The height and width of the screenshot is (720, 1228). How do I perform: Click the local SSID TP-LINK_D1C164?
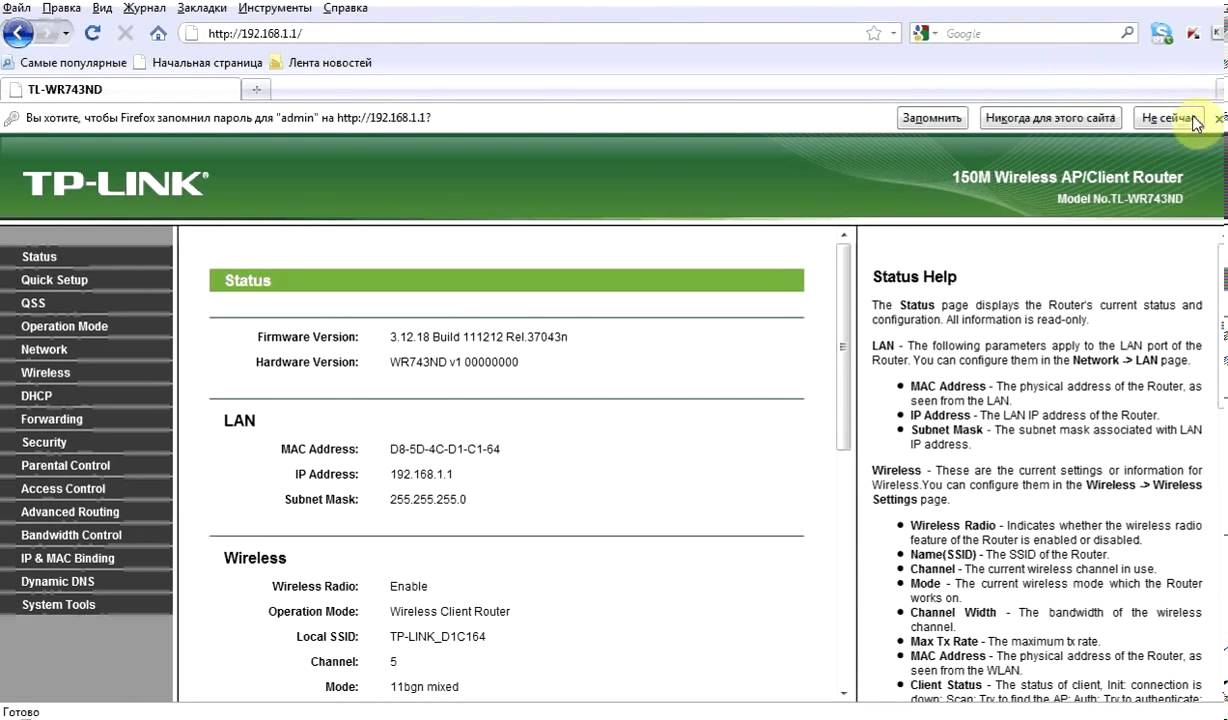438,636
